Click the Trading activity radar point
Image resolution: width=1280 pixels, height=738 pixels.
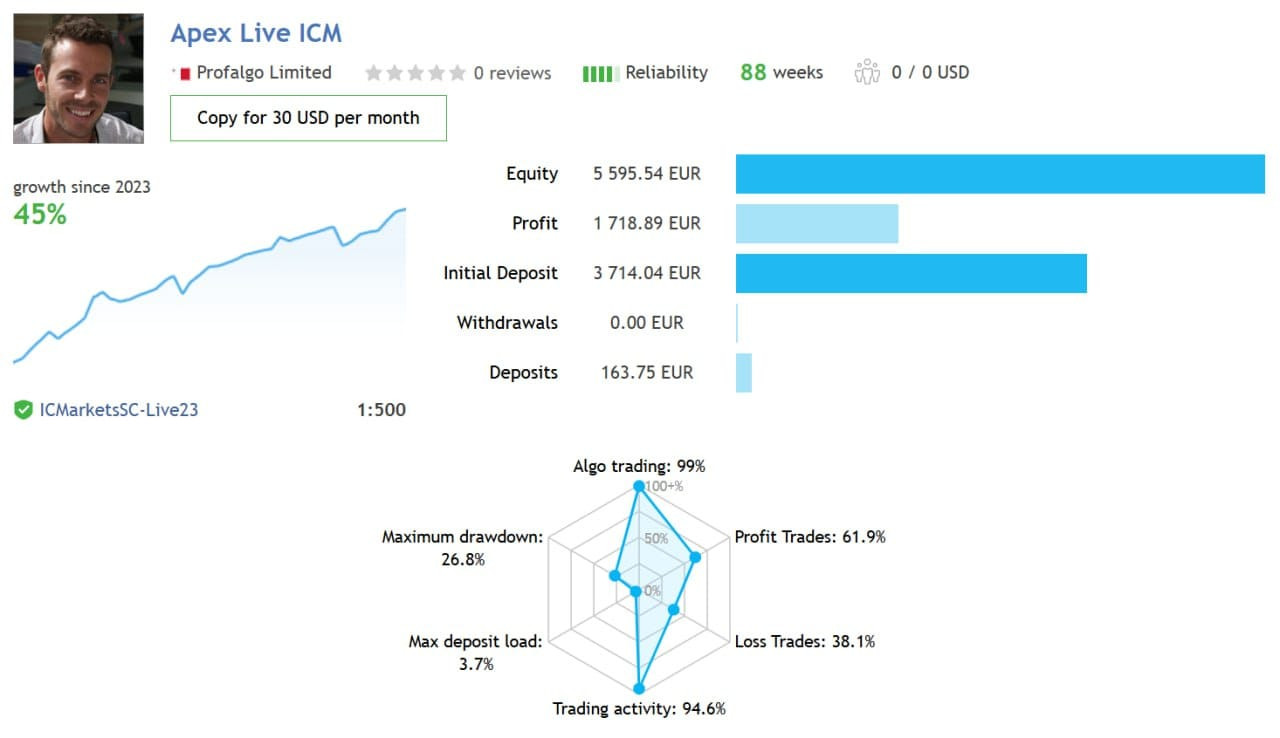coord(638,688)
